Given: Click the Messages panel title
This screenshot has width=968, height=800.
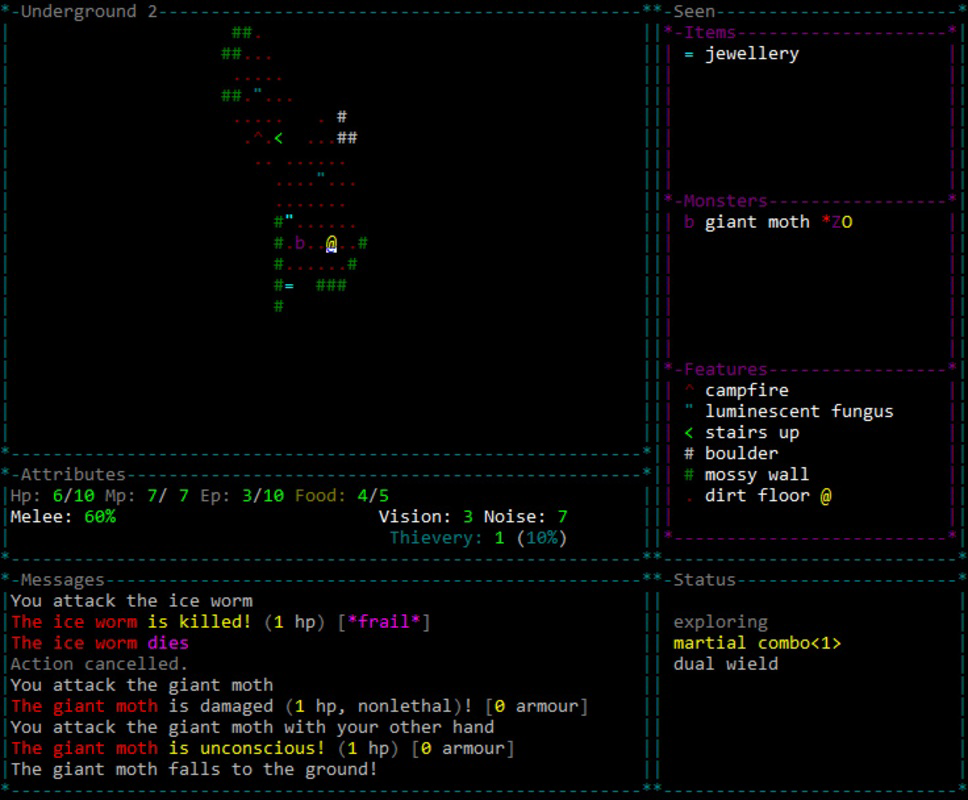Looking at the screenshot, I should (62, 580).
